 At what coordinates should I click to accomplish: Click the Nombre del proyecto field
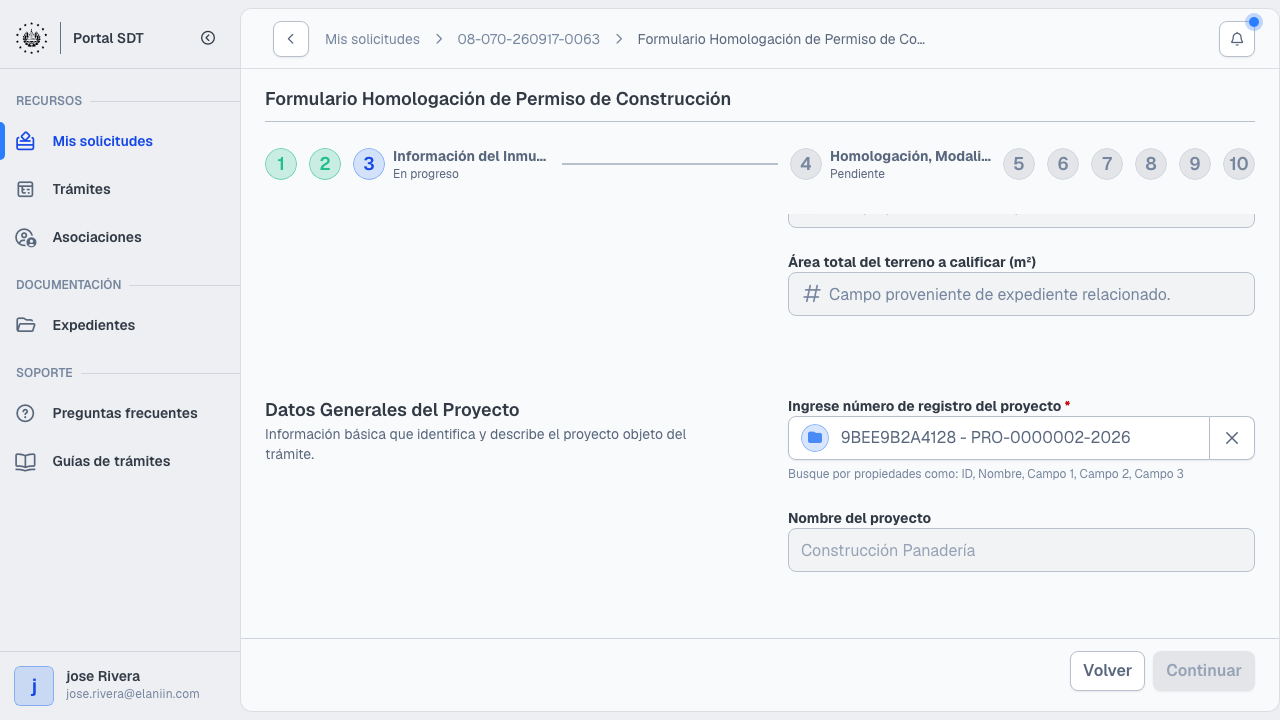[x=1021, y=550]
